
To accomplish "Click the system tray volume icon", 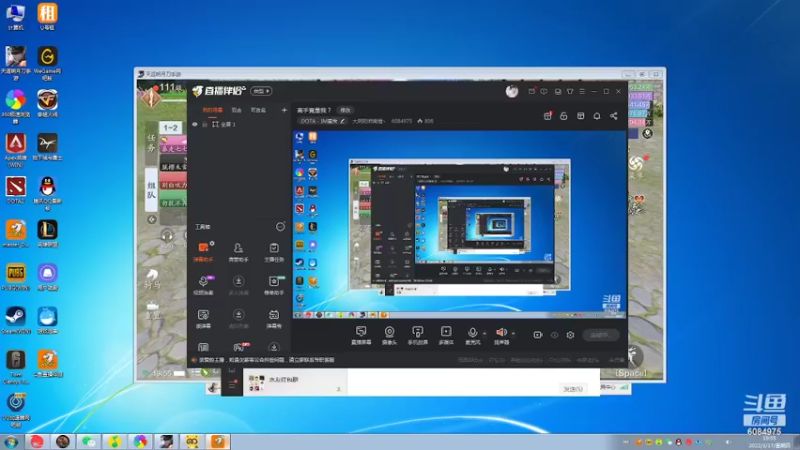I will pos(729,442).
